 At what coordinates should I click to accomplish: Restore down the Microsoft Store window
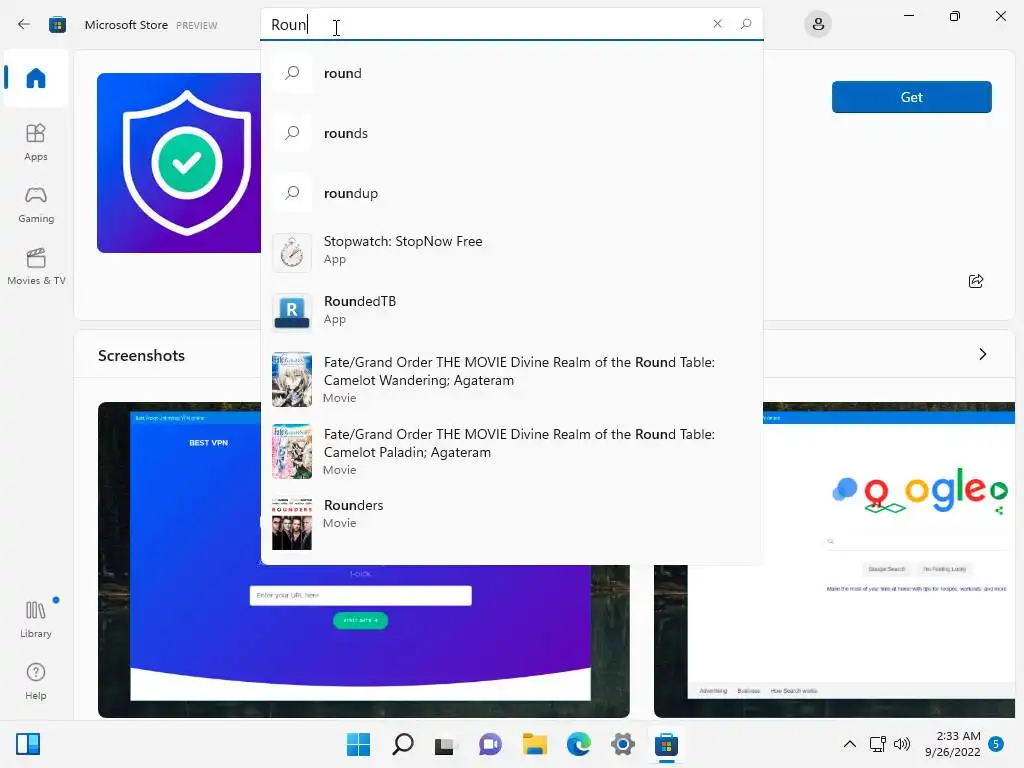(955, 16)
